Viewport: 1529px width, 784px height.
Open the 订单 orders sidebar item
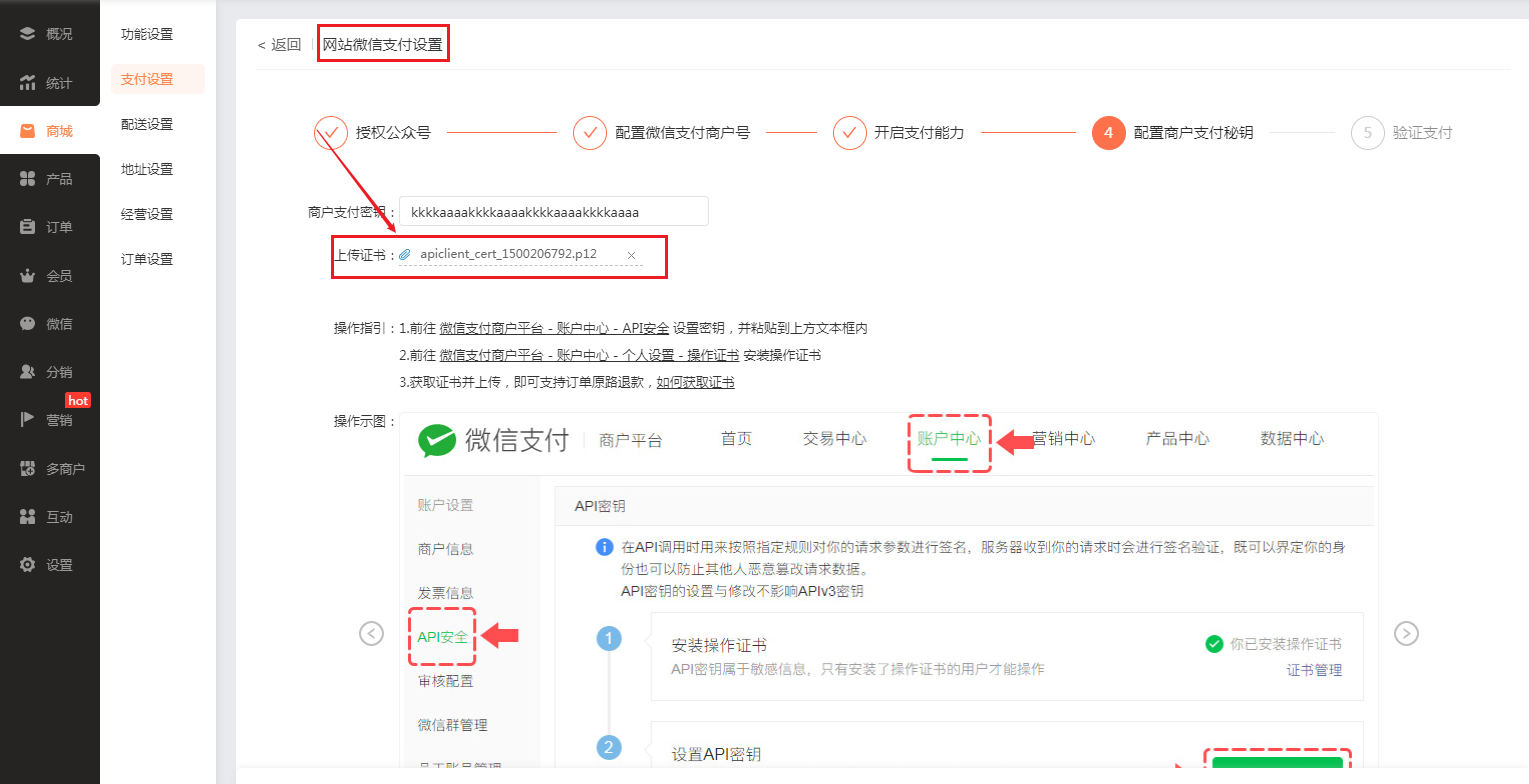click(x=50, y=227)
